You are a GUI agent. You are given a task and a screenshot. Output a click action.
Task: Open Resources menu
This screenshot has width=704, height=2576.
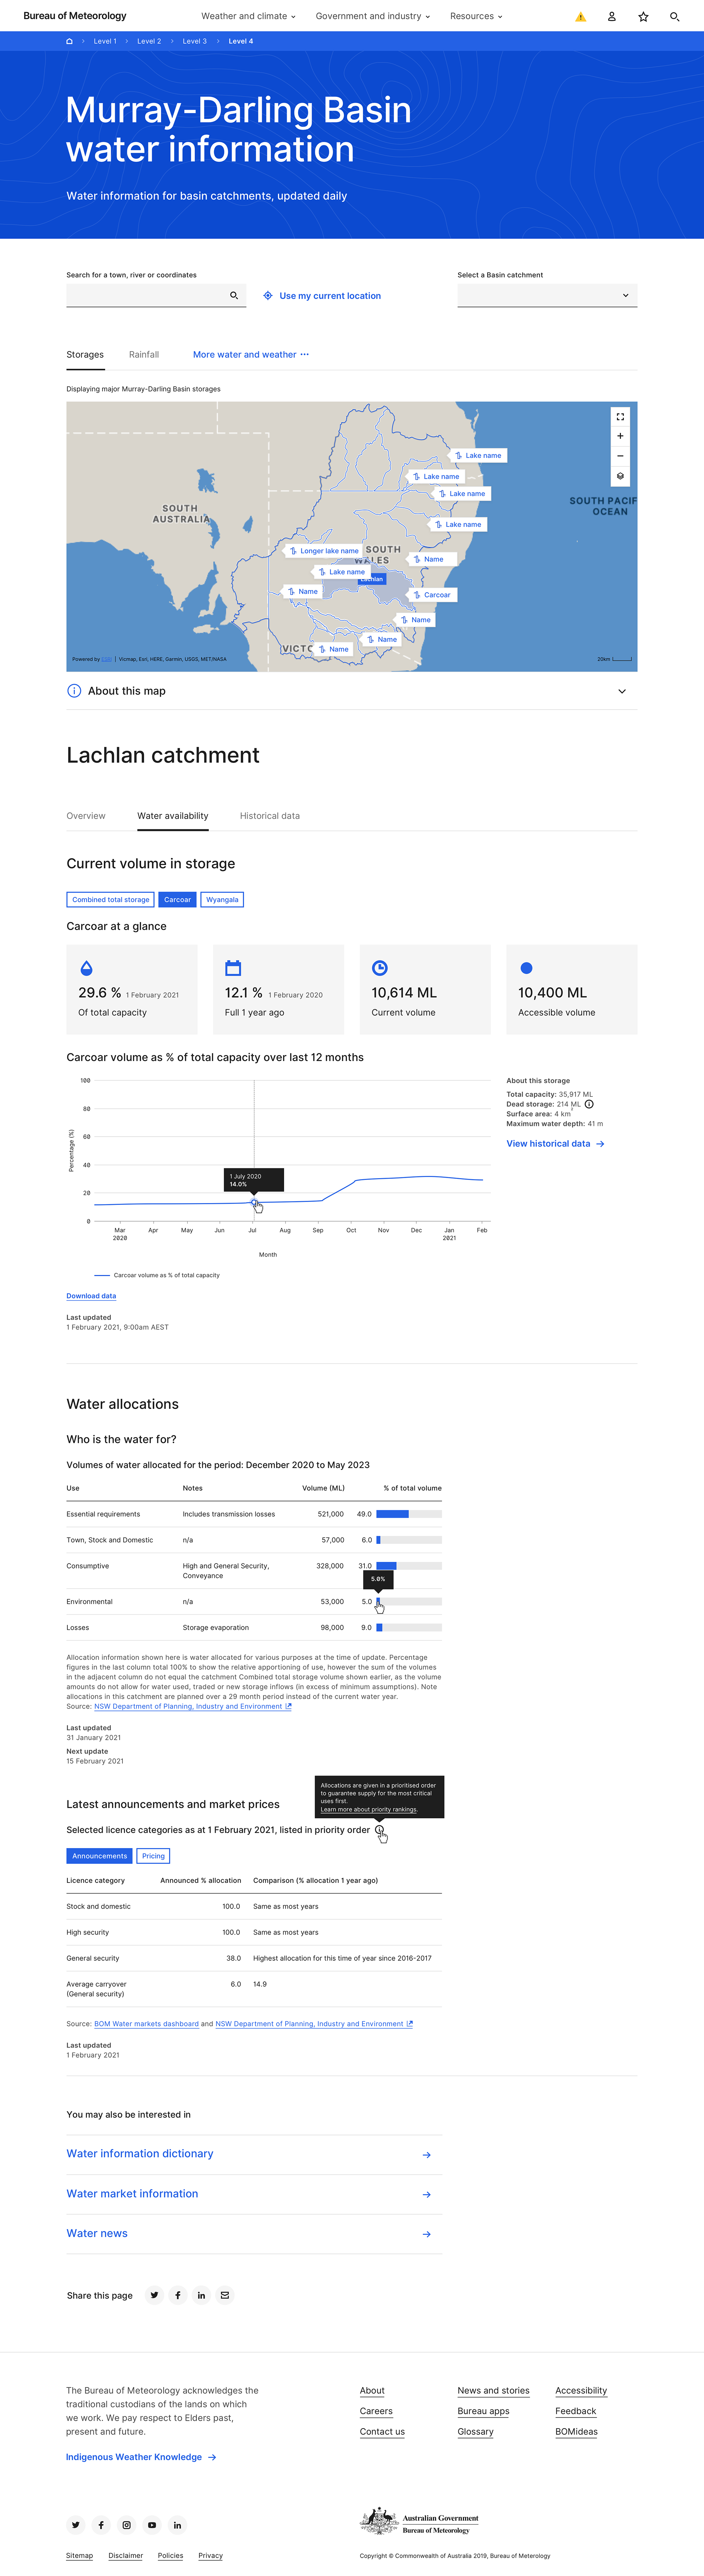tap(476, 16)
